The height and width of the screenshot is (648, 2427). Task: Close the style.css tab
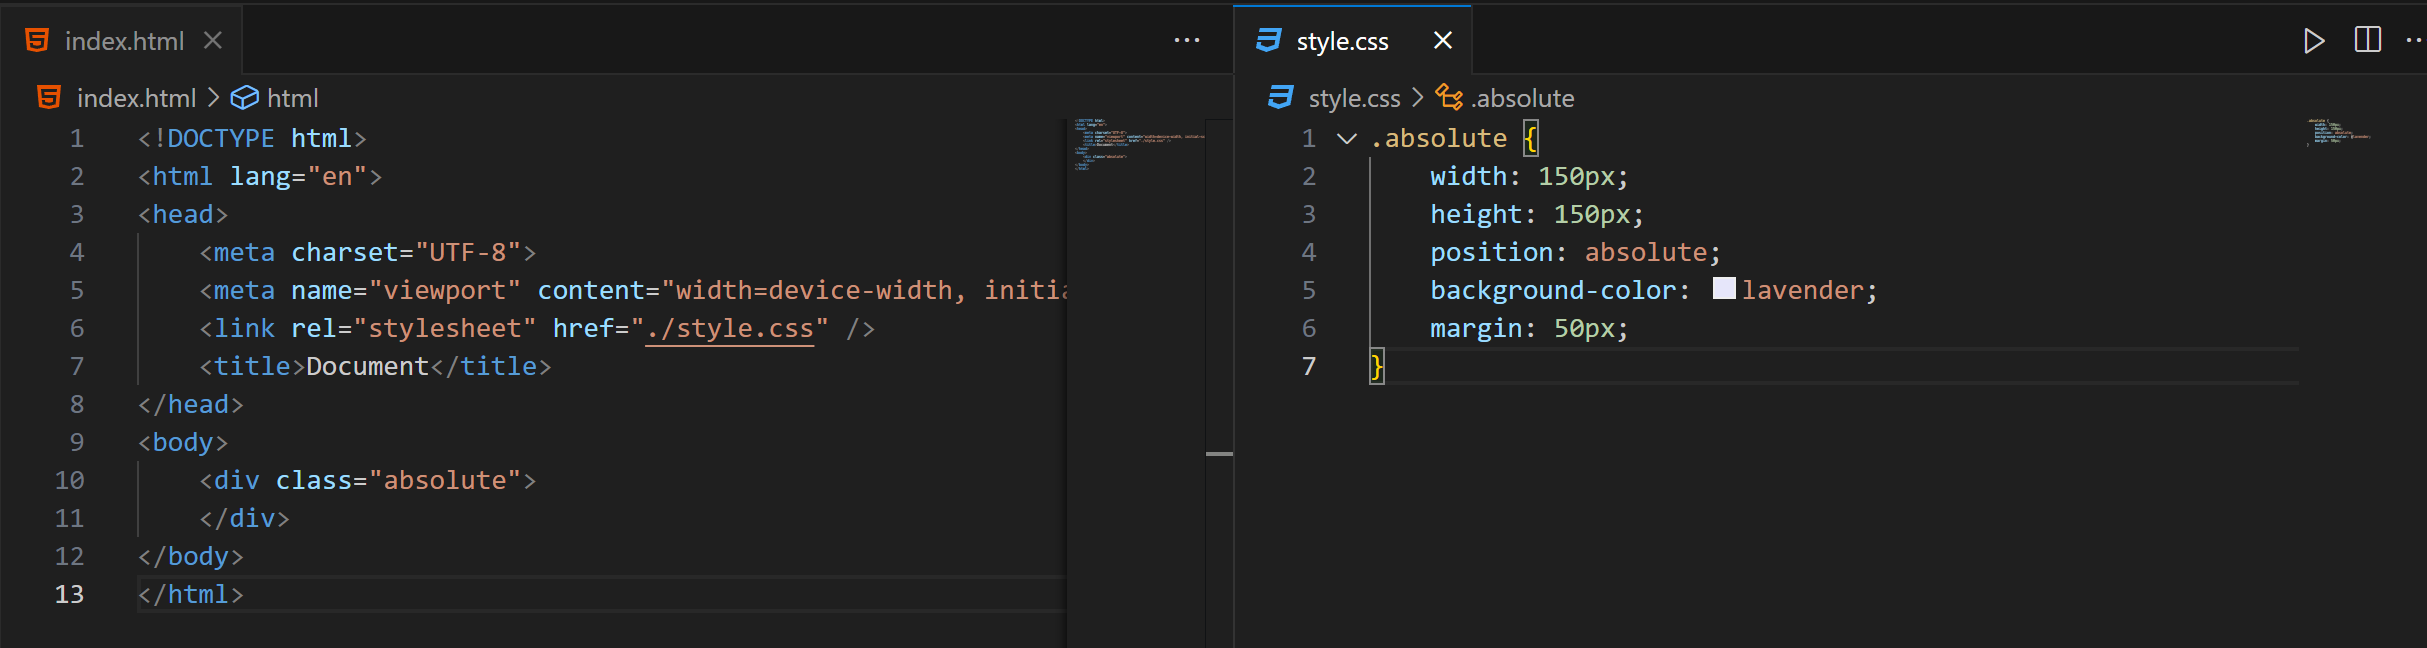[x=1442, y=41]
